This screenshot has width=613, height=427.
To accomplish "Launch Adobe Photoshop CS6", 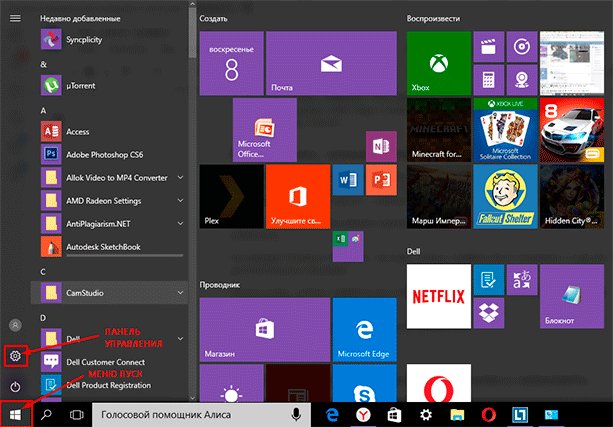I will pyautogui.click(x=109, y=154).
